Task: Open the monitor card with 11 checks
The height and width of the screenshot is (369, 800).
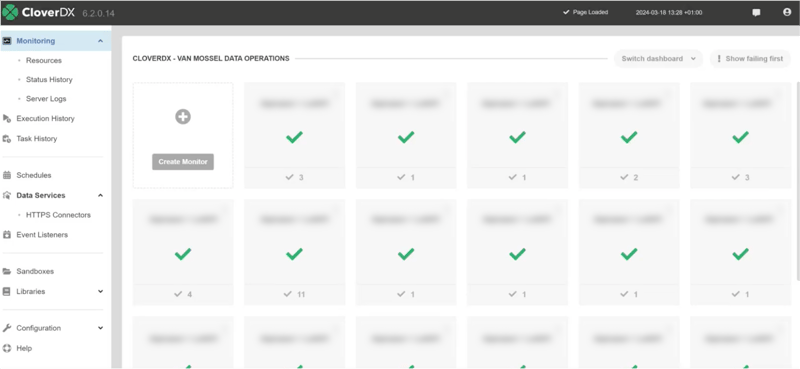Action: tap(294, 252)
